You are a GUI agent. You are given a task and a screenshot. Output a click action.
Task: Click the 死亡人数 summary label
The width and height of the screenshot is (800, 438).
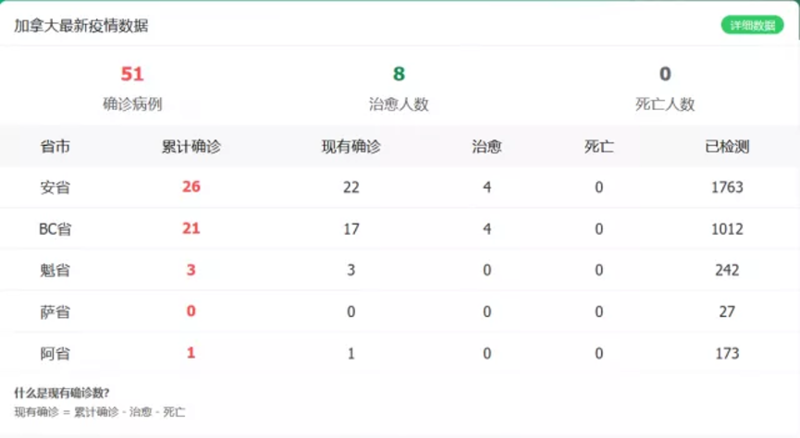tap(665, 103)
